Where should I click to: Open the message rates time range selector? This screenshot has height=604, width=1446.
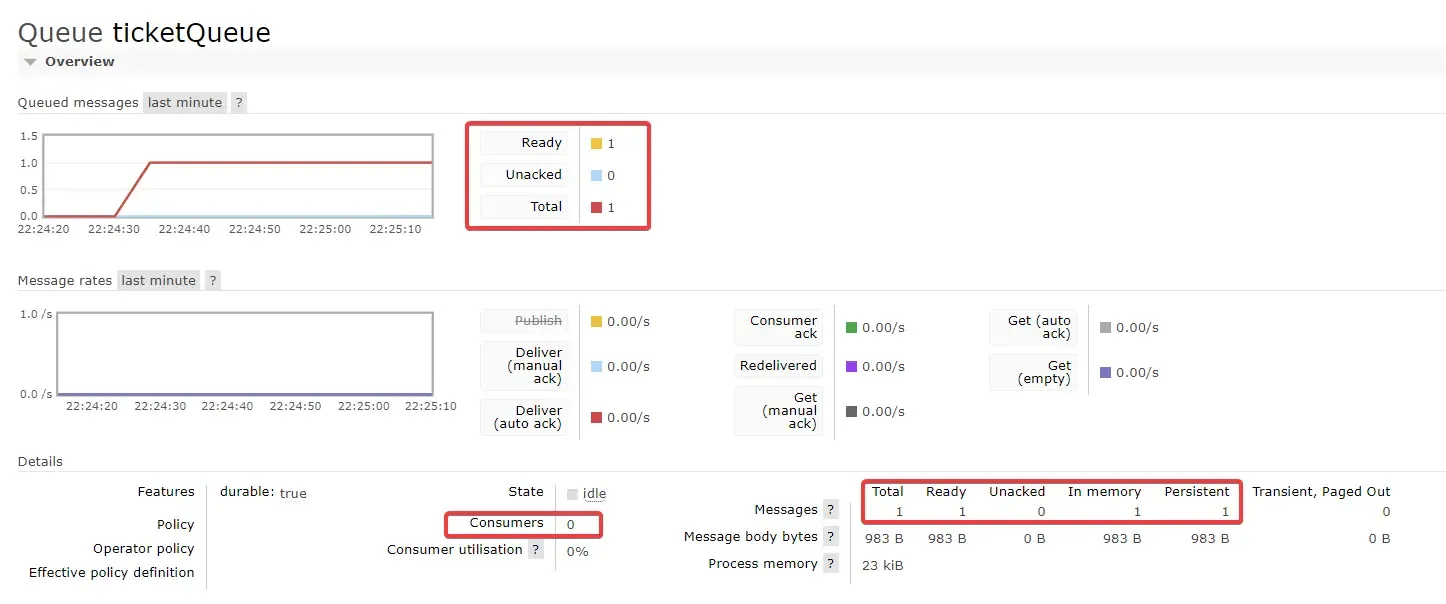[x=158, y=280]
